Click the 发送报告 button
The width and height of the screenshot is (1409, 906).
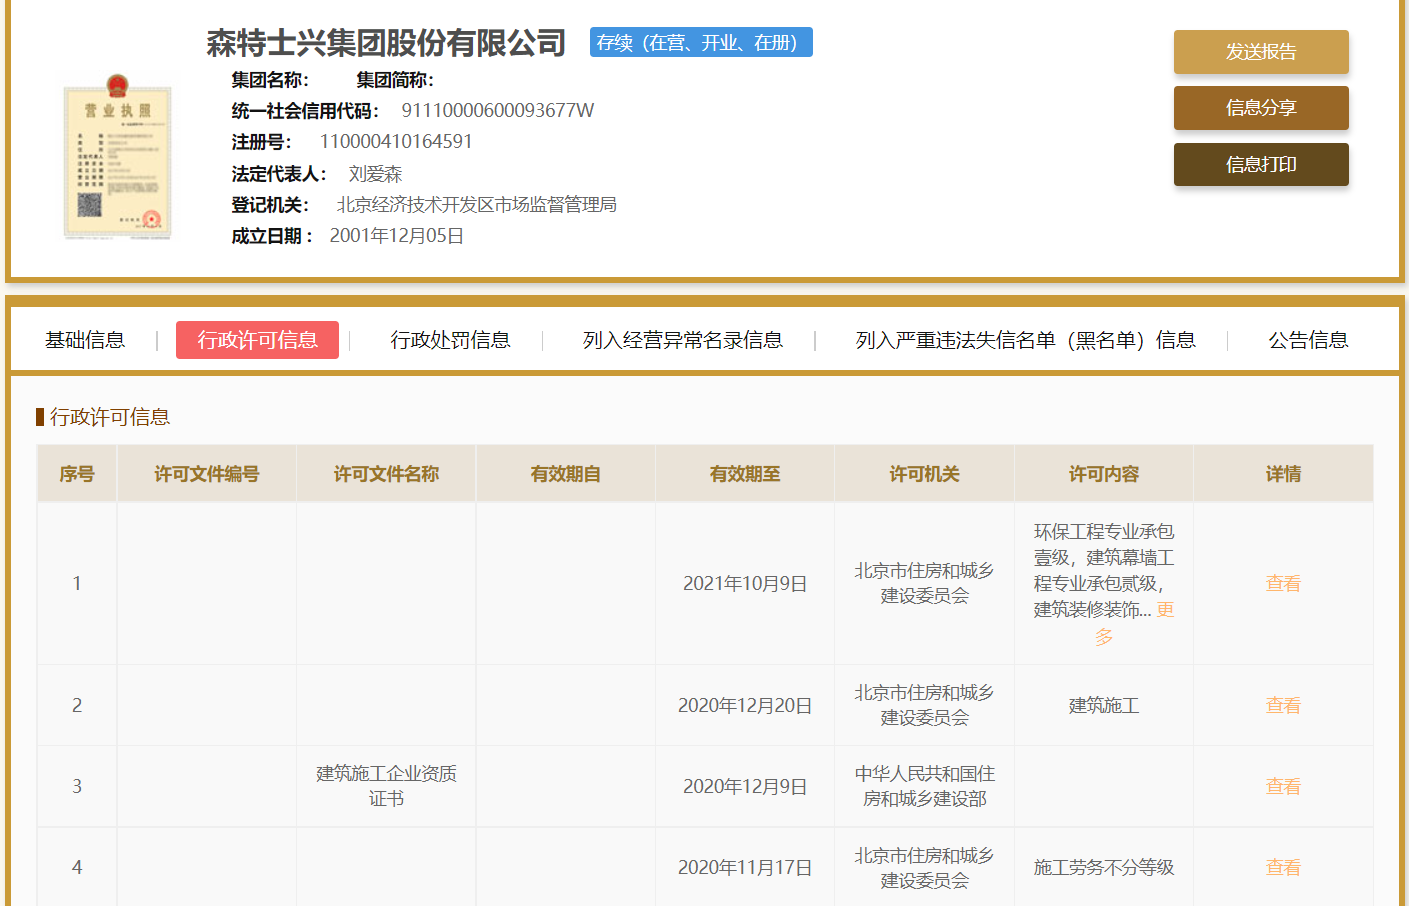pos(1261,52)
